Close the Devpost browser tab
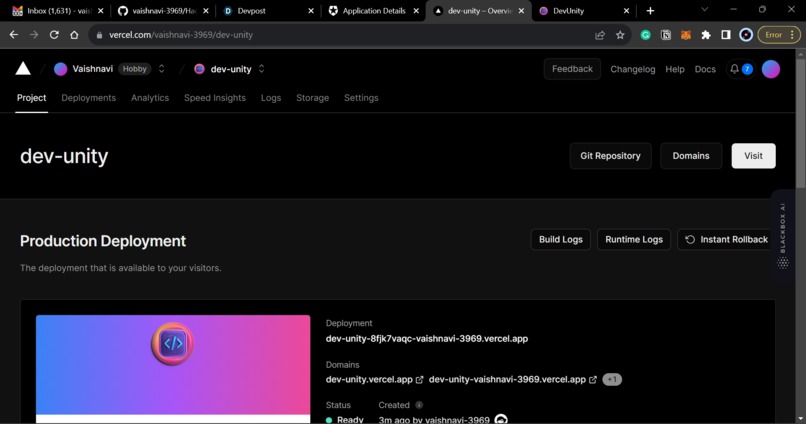This screenshot has width=806, height=424. [x=310, y=11]
